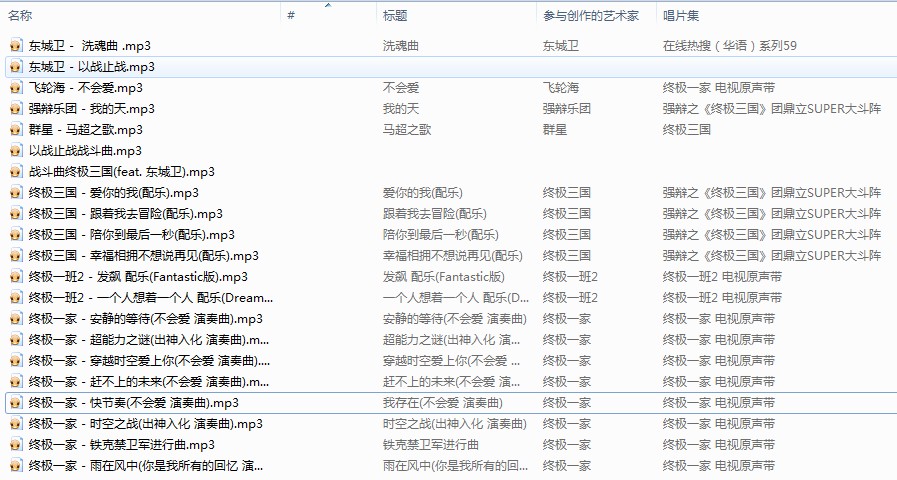Click mp3 icon of 东城卫 - 洗魂曲
Image resolution: width=897 pixels, height=480 pixels.
[x=17, y=46]
